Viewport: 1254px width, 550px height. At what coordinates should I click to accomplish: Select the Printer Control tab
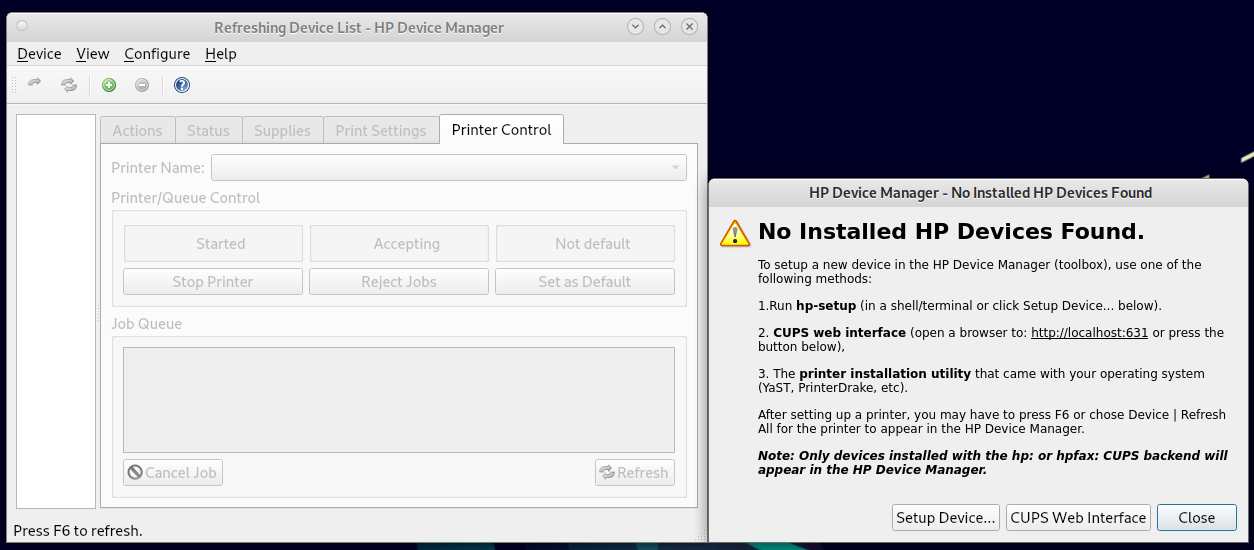[x=501, y=129]
